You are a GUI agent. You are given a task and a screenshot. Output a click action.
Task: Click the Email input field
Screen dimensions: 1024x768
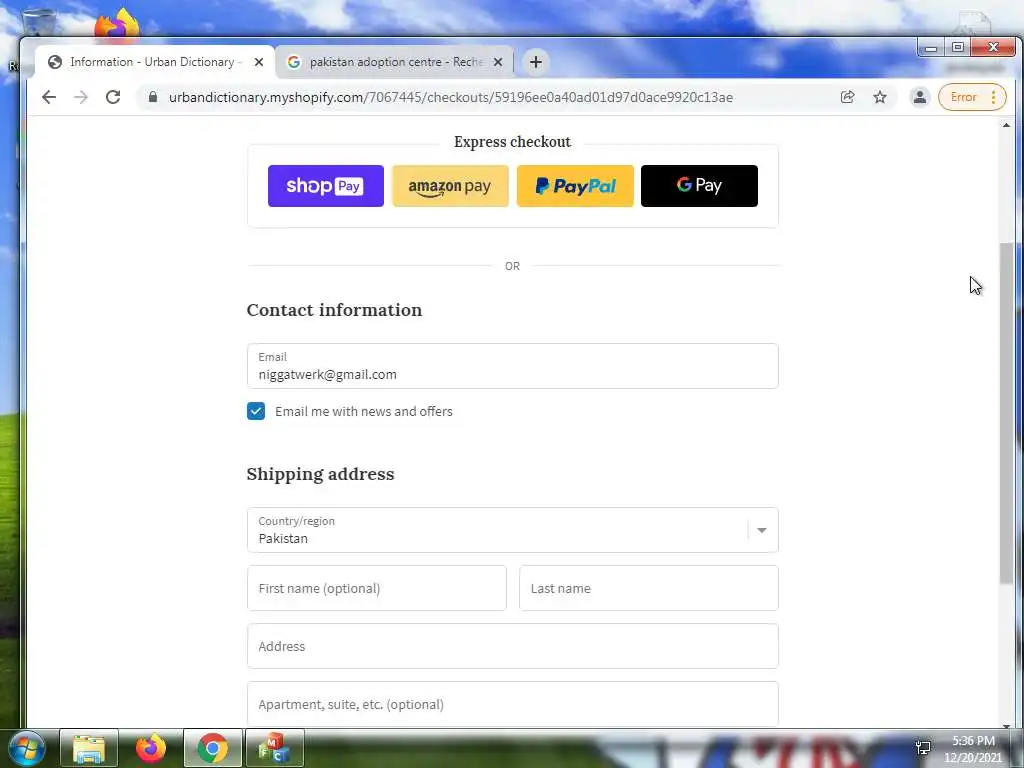513,366
